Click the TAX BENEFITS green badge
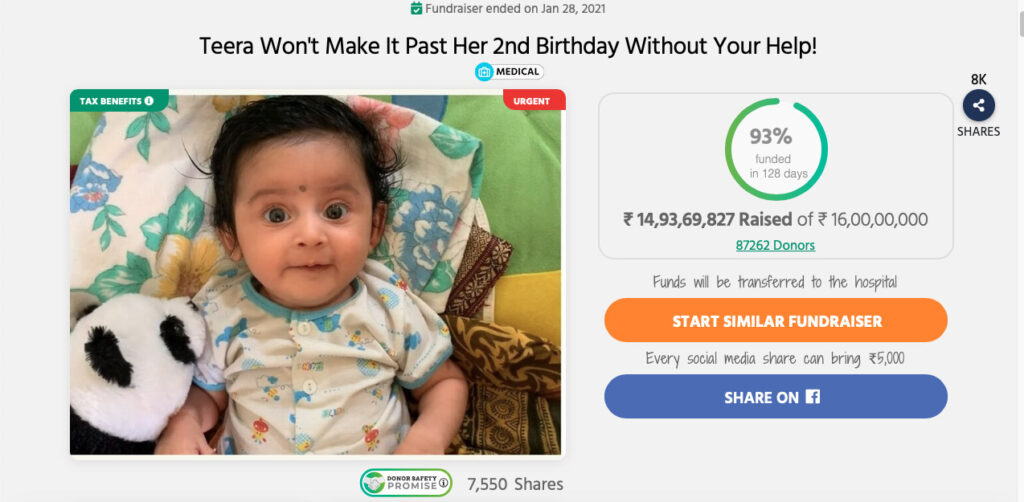The width and height of the screenshot is (1024, 502). 119,101
